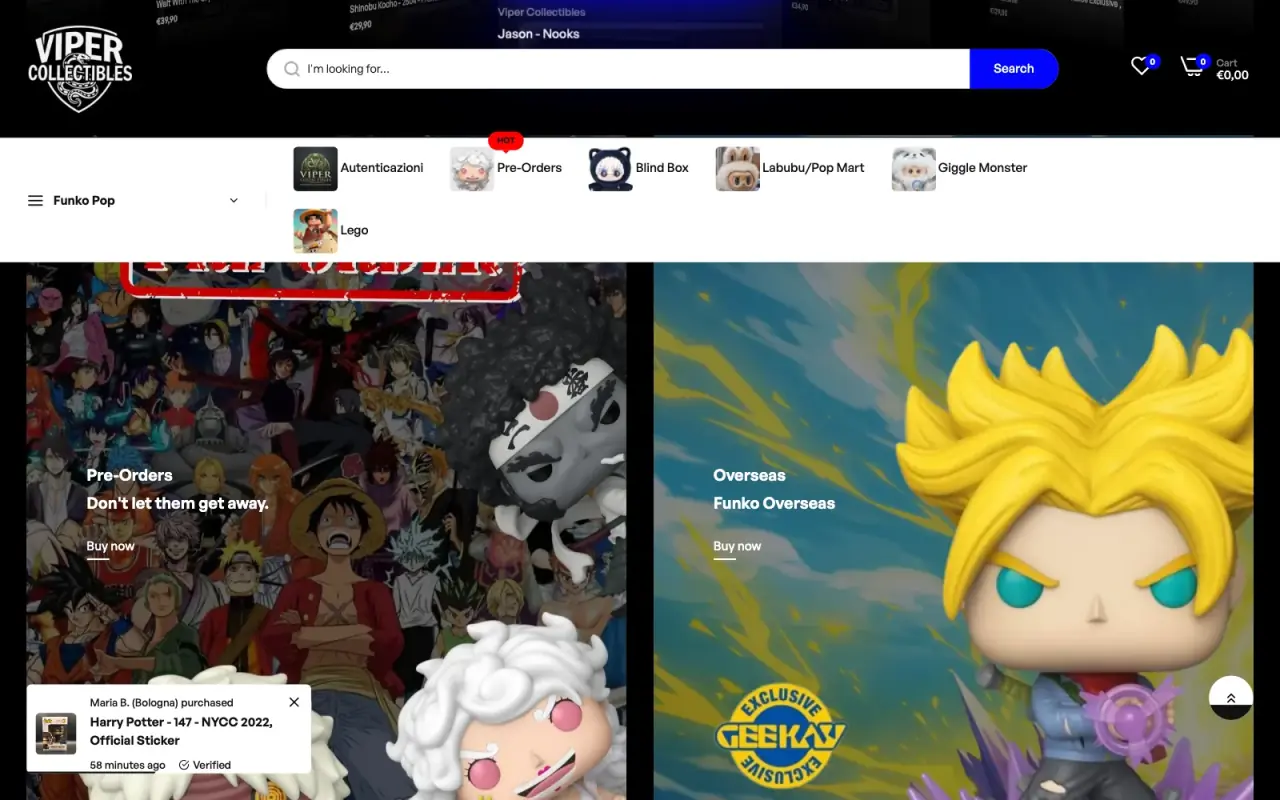Click the Viper Collectibles logo
1280x800 pixels.
pos(80,69)
